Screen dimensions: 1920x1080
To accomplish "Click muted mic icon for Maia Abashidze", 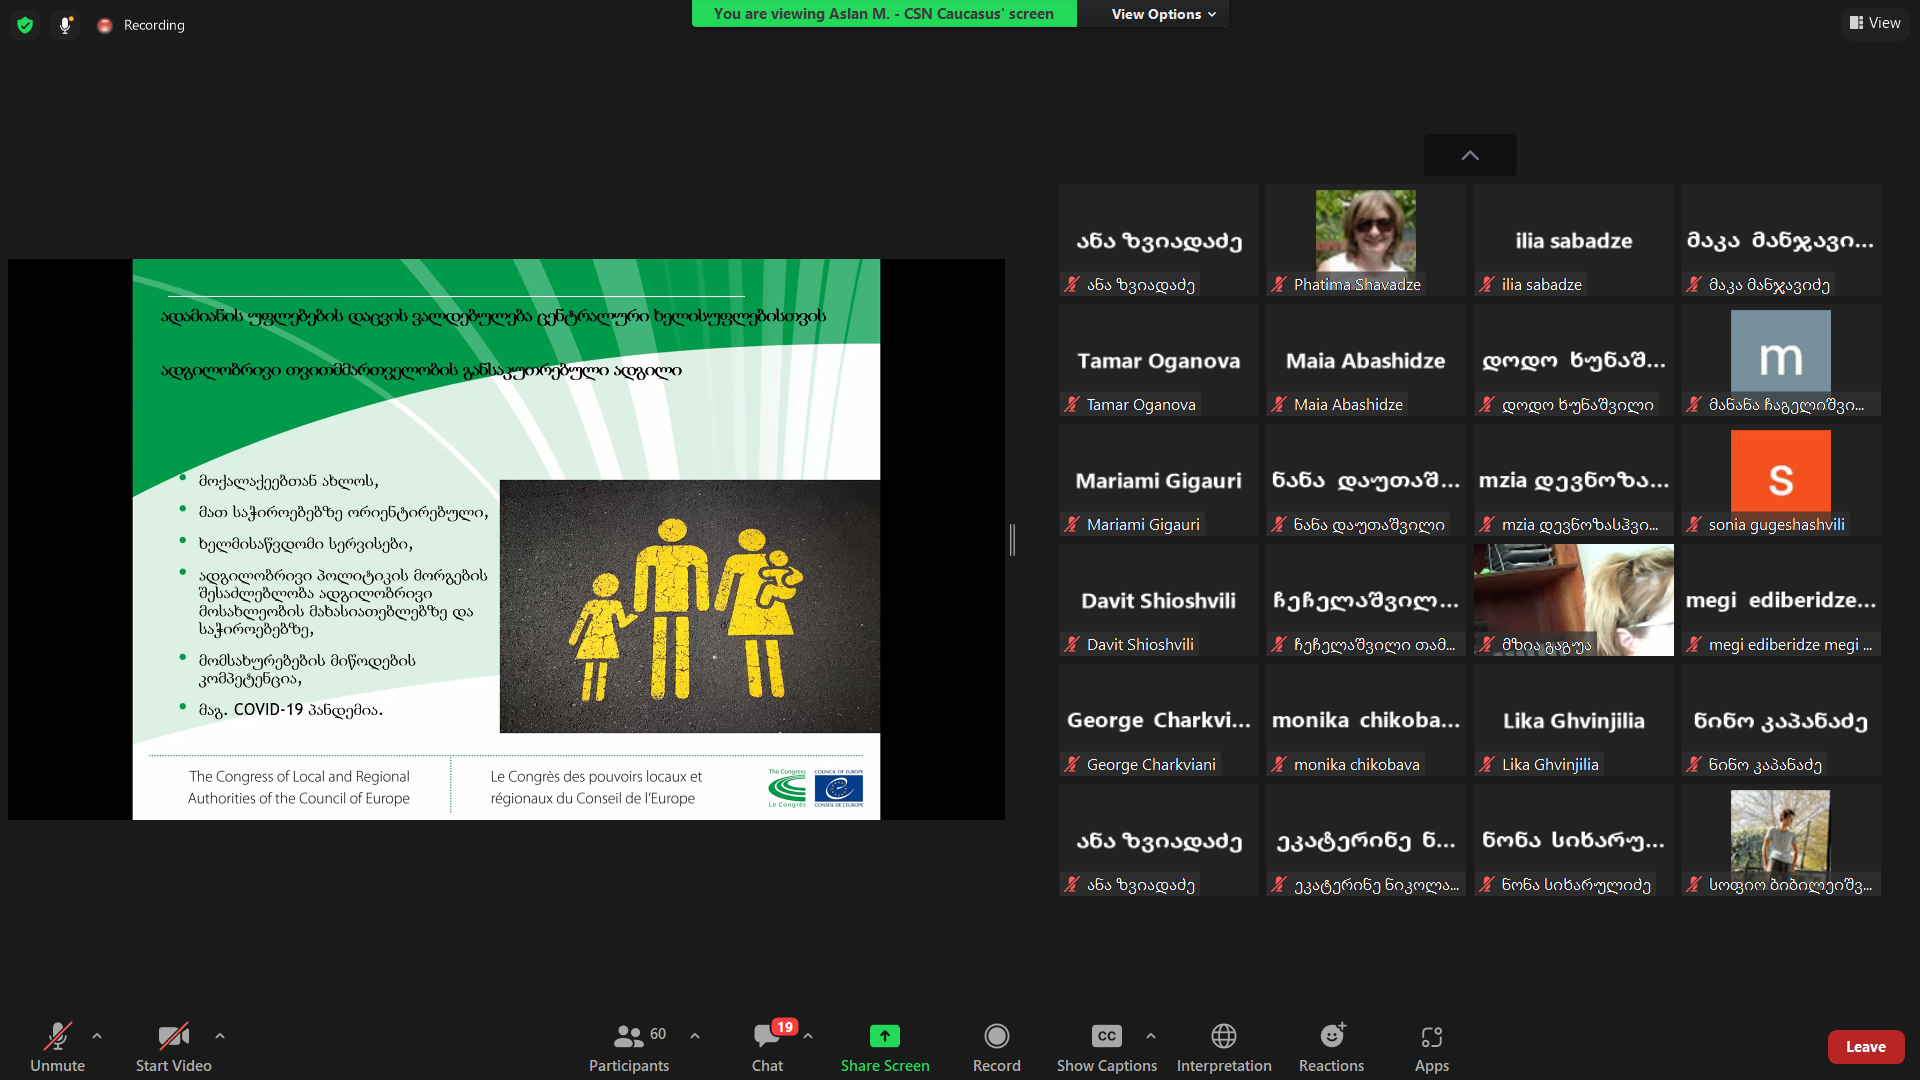I will coord(1279,405).
